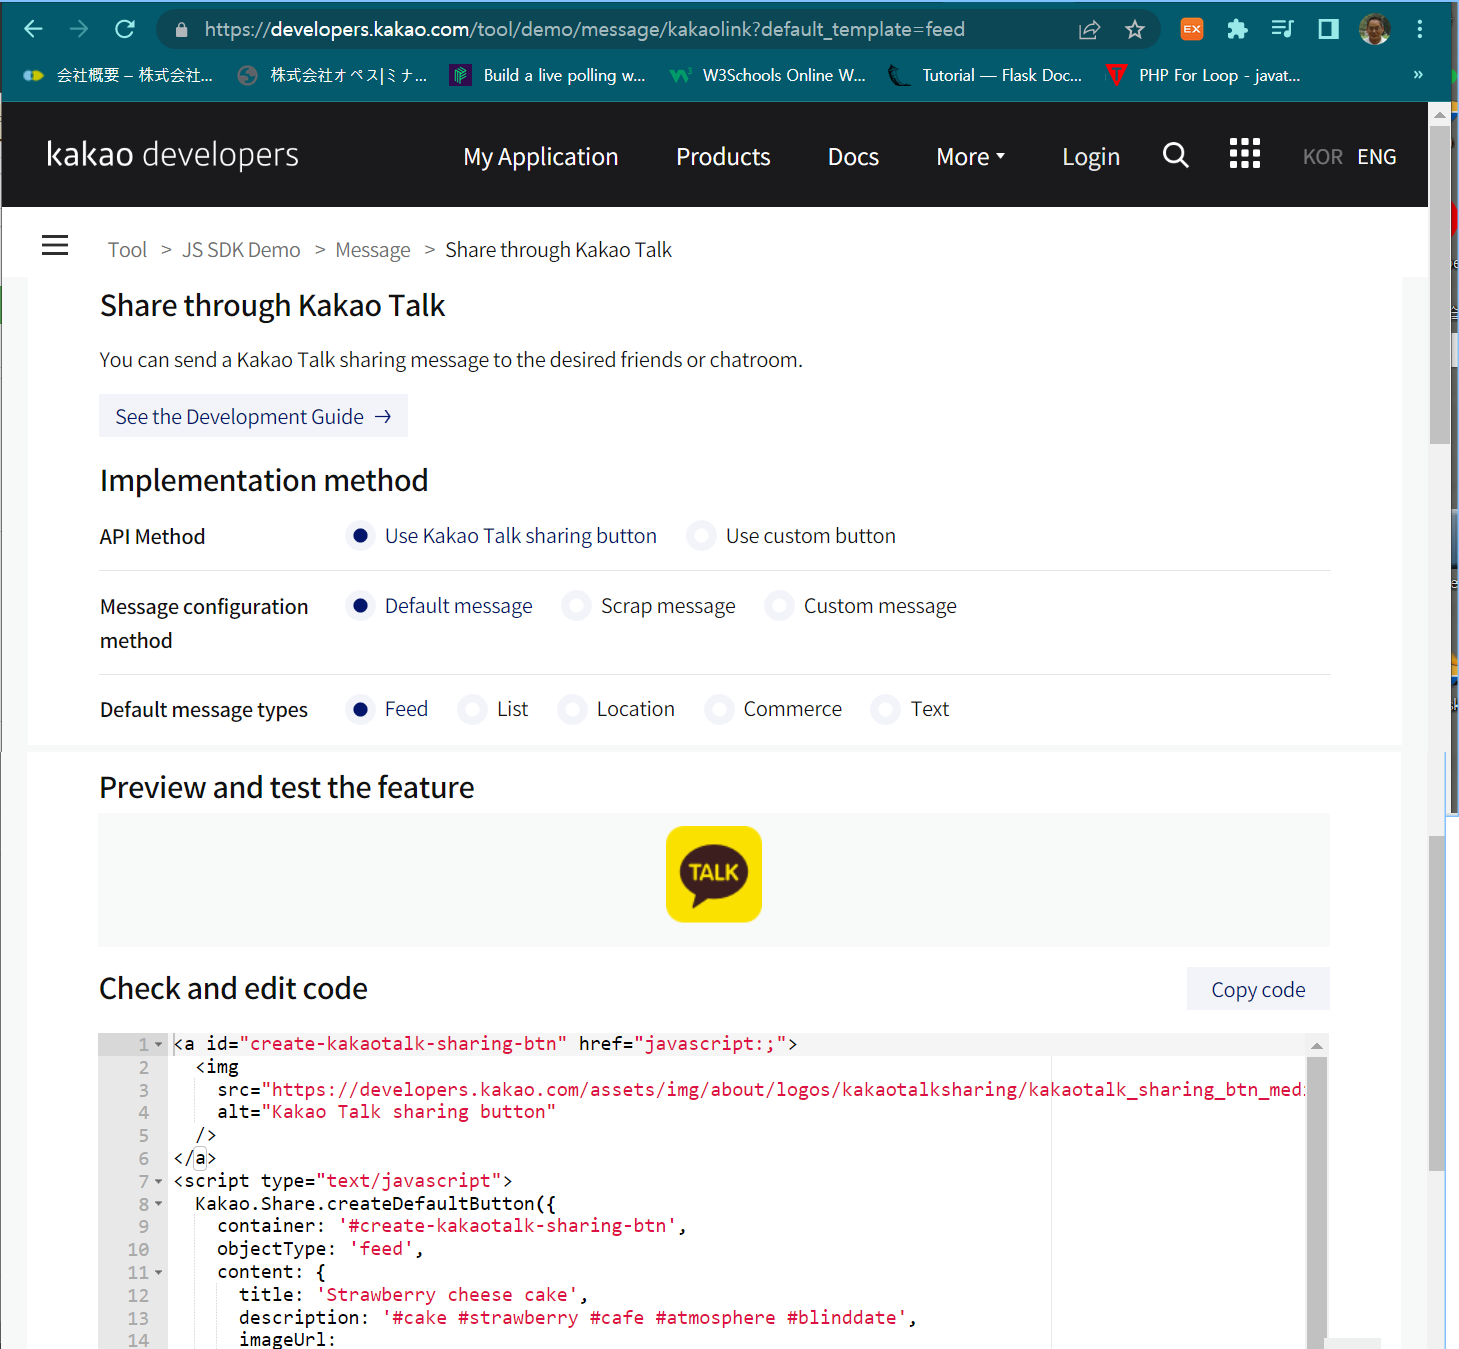Click See the Development Guide link
Screen dimensions: 1459x1349
[x=253, y=417]
